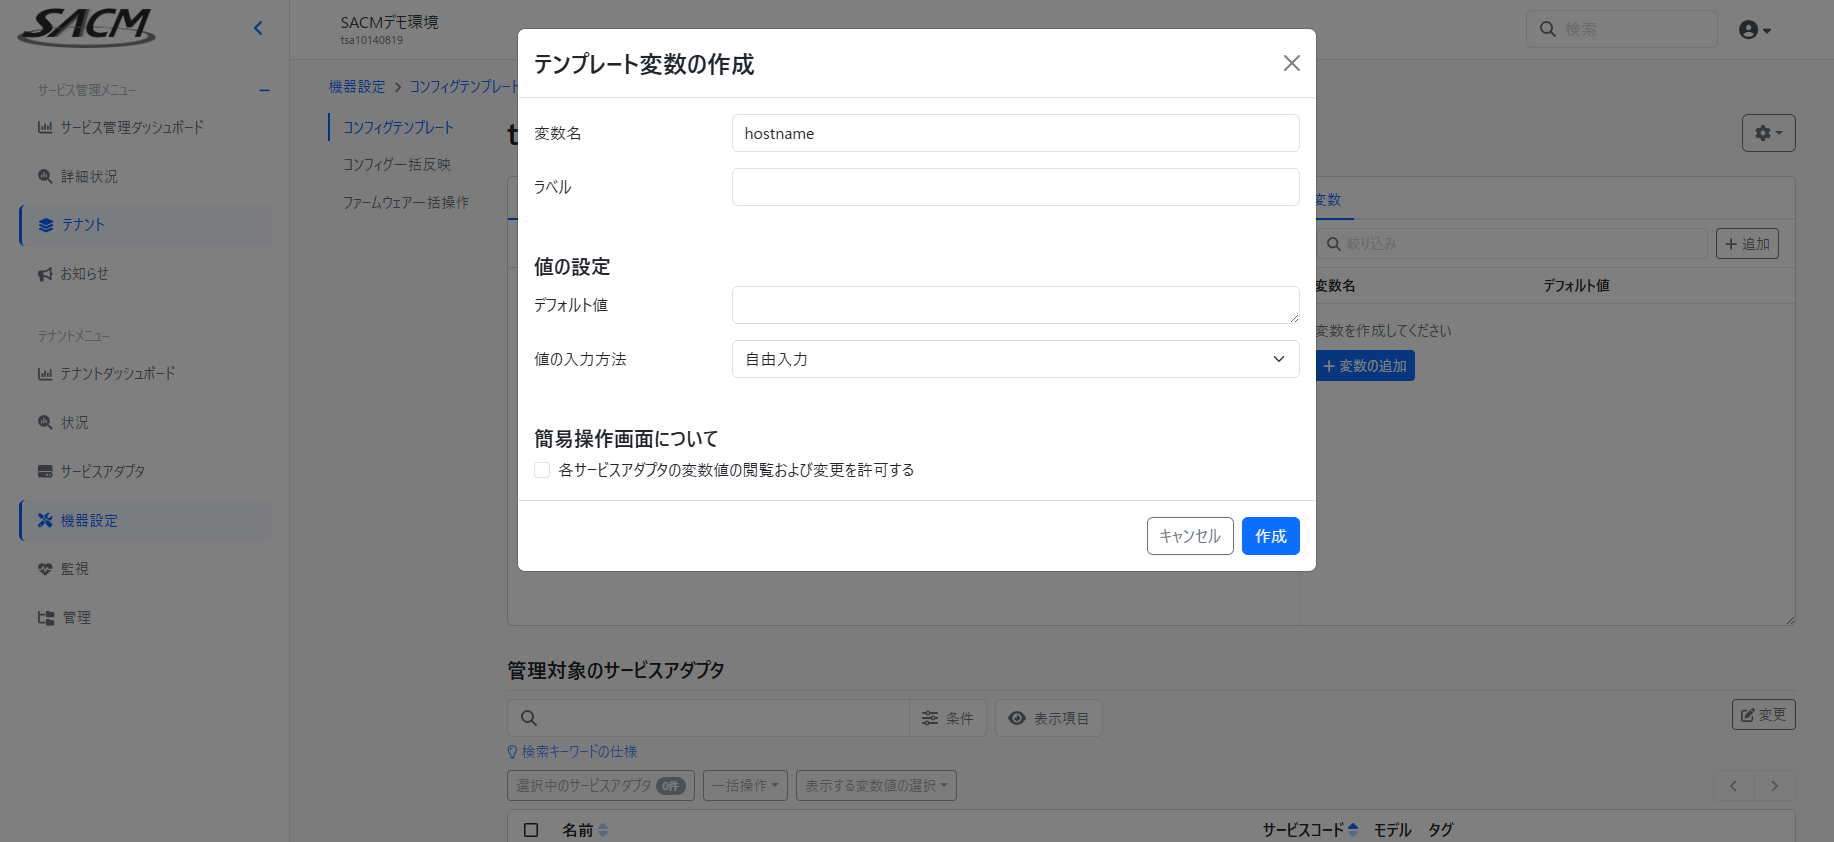The height and width of the screenshot is (842, 1834).
Task: Click the 変数名 input field
Action: pyautogui.click(x=1015, y=133)
